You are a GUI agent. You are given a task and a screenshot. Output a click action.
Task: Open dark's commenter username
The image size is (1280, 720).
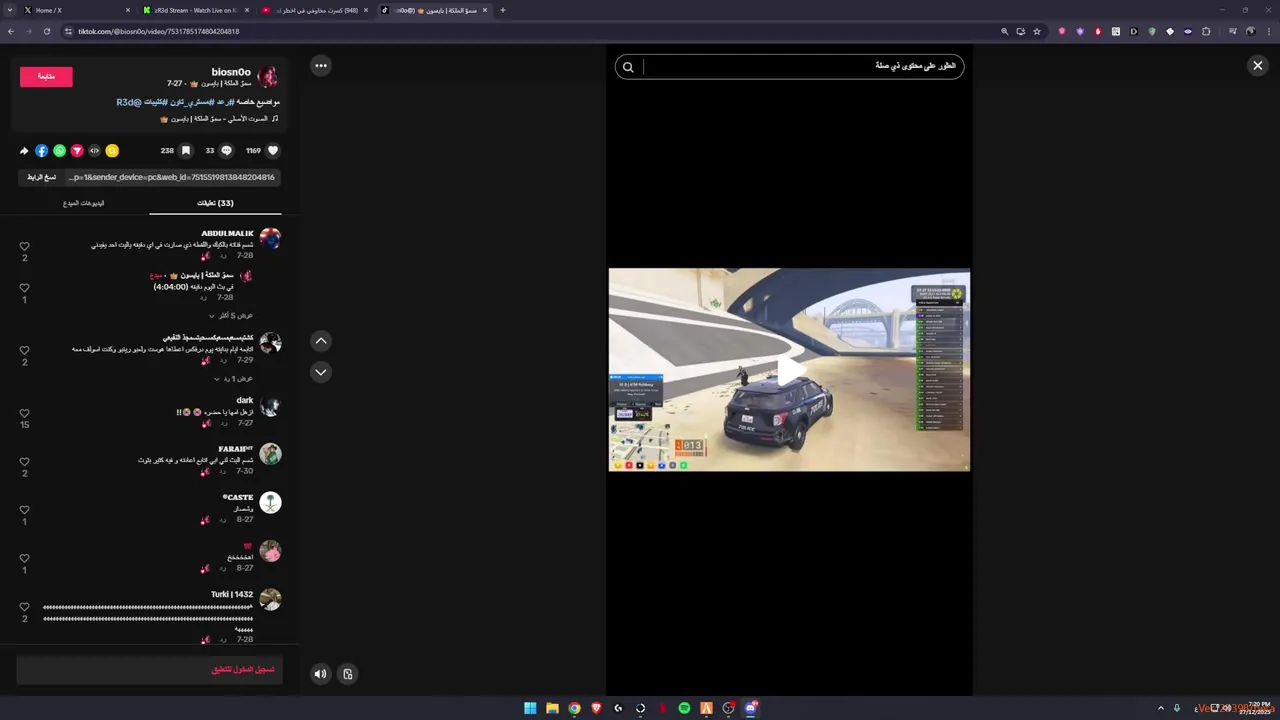pos(245,400)
